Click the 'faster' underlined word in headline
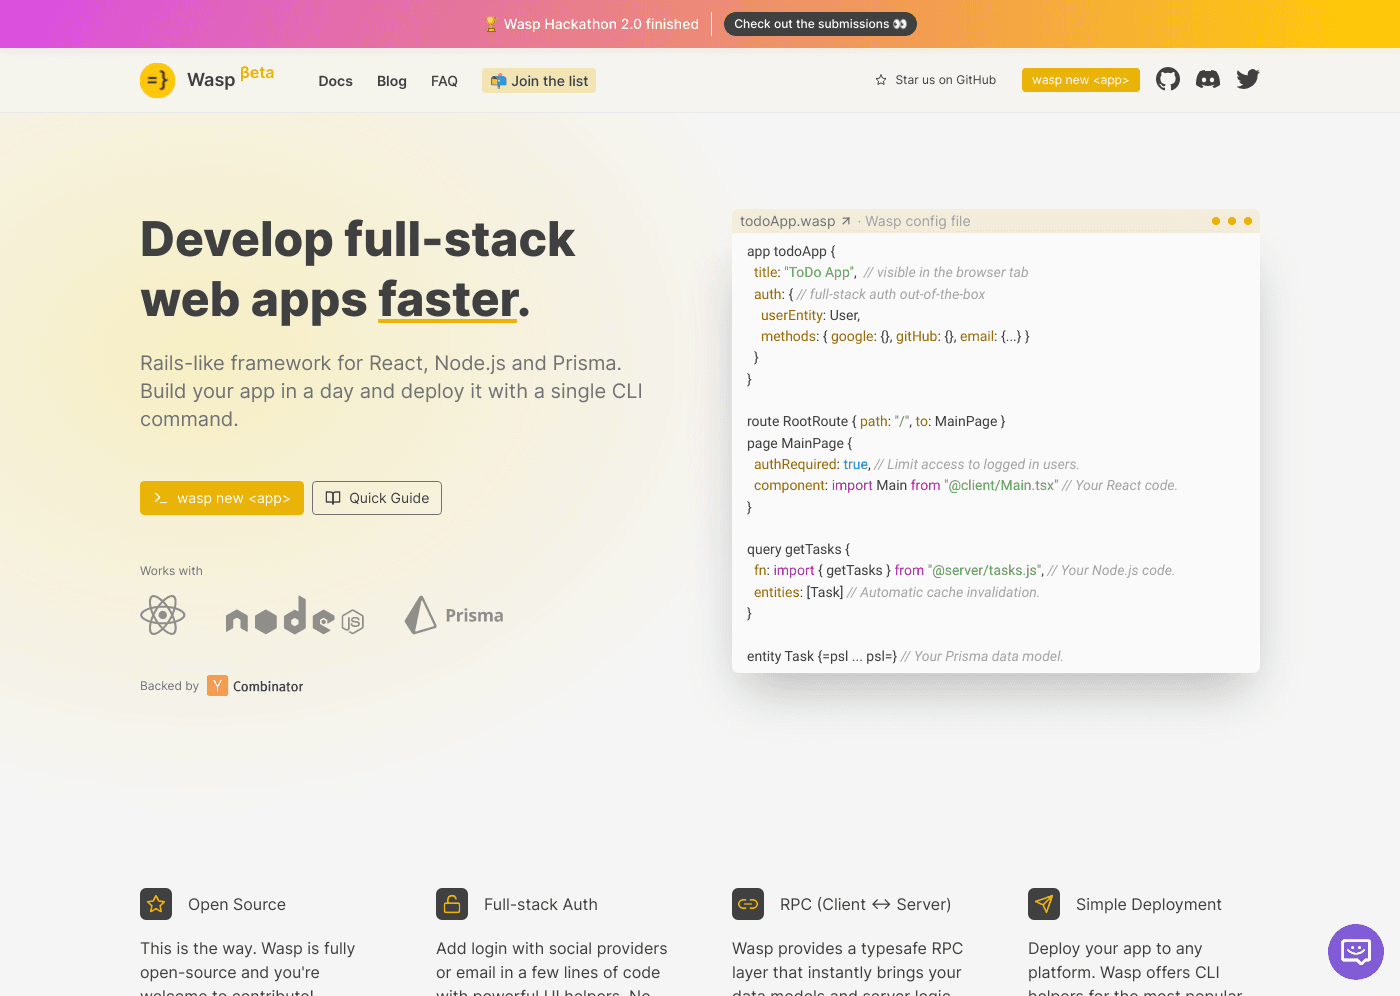 [449, 300]
